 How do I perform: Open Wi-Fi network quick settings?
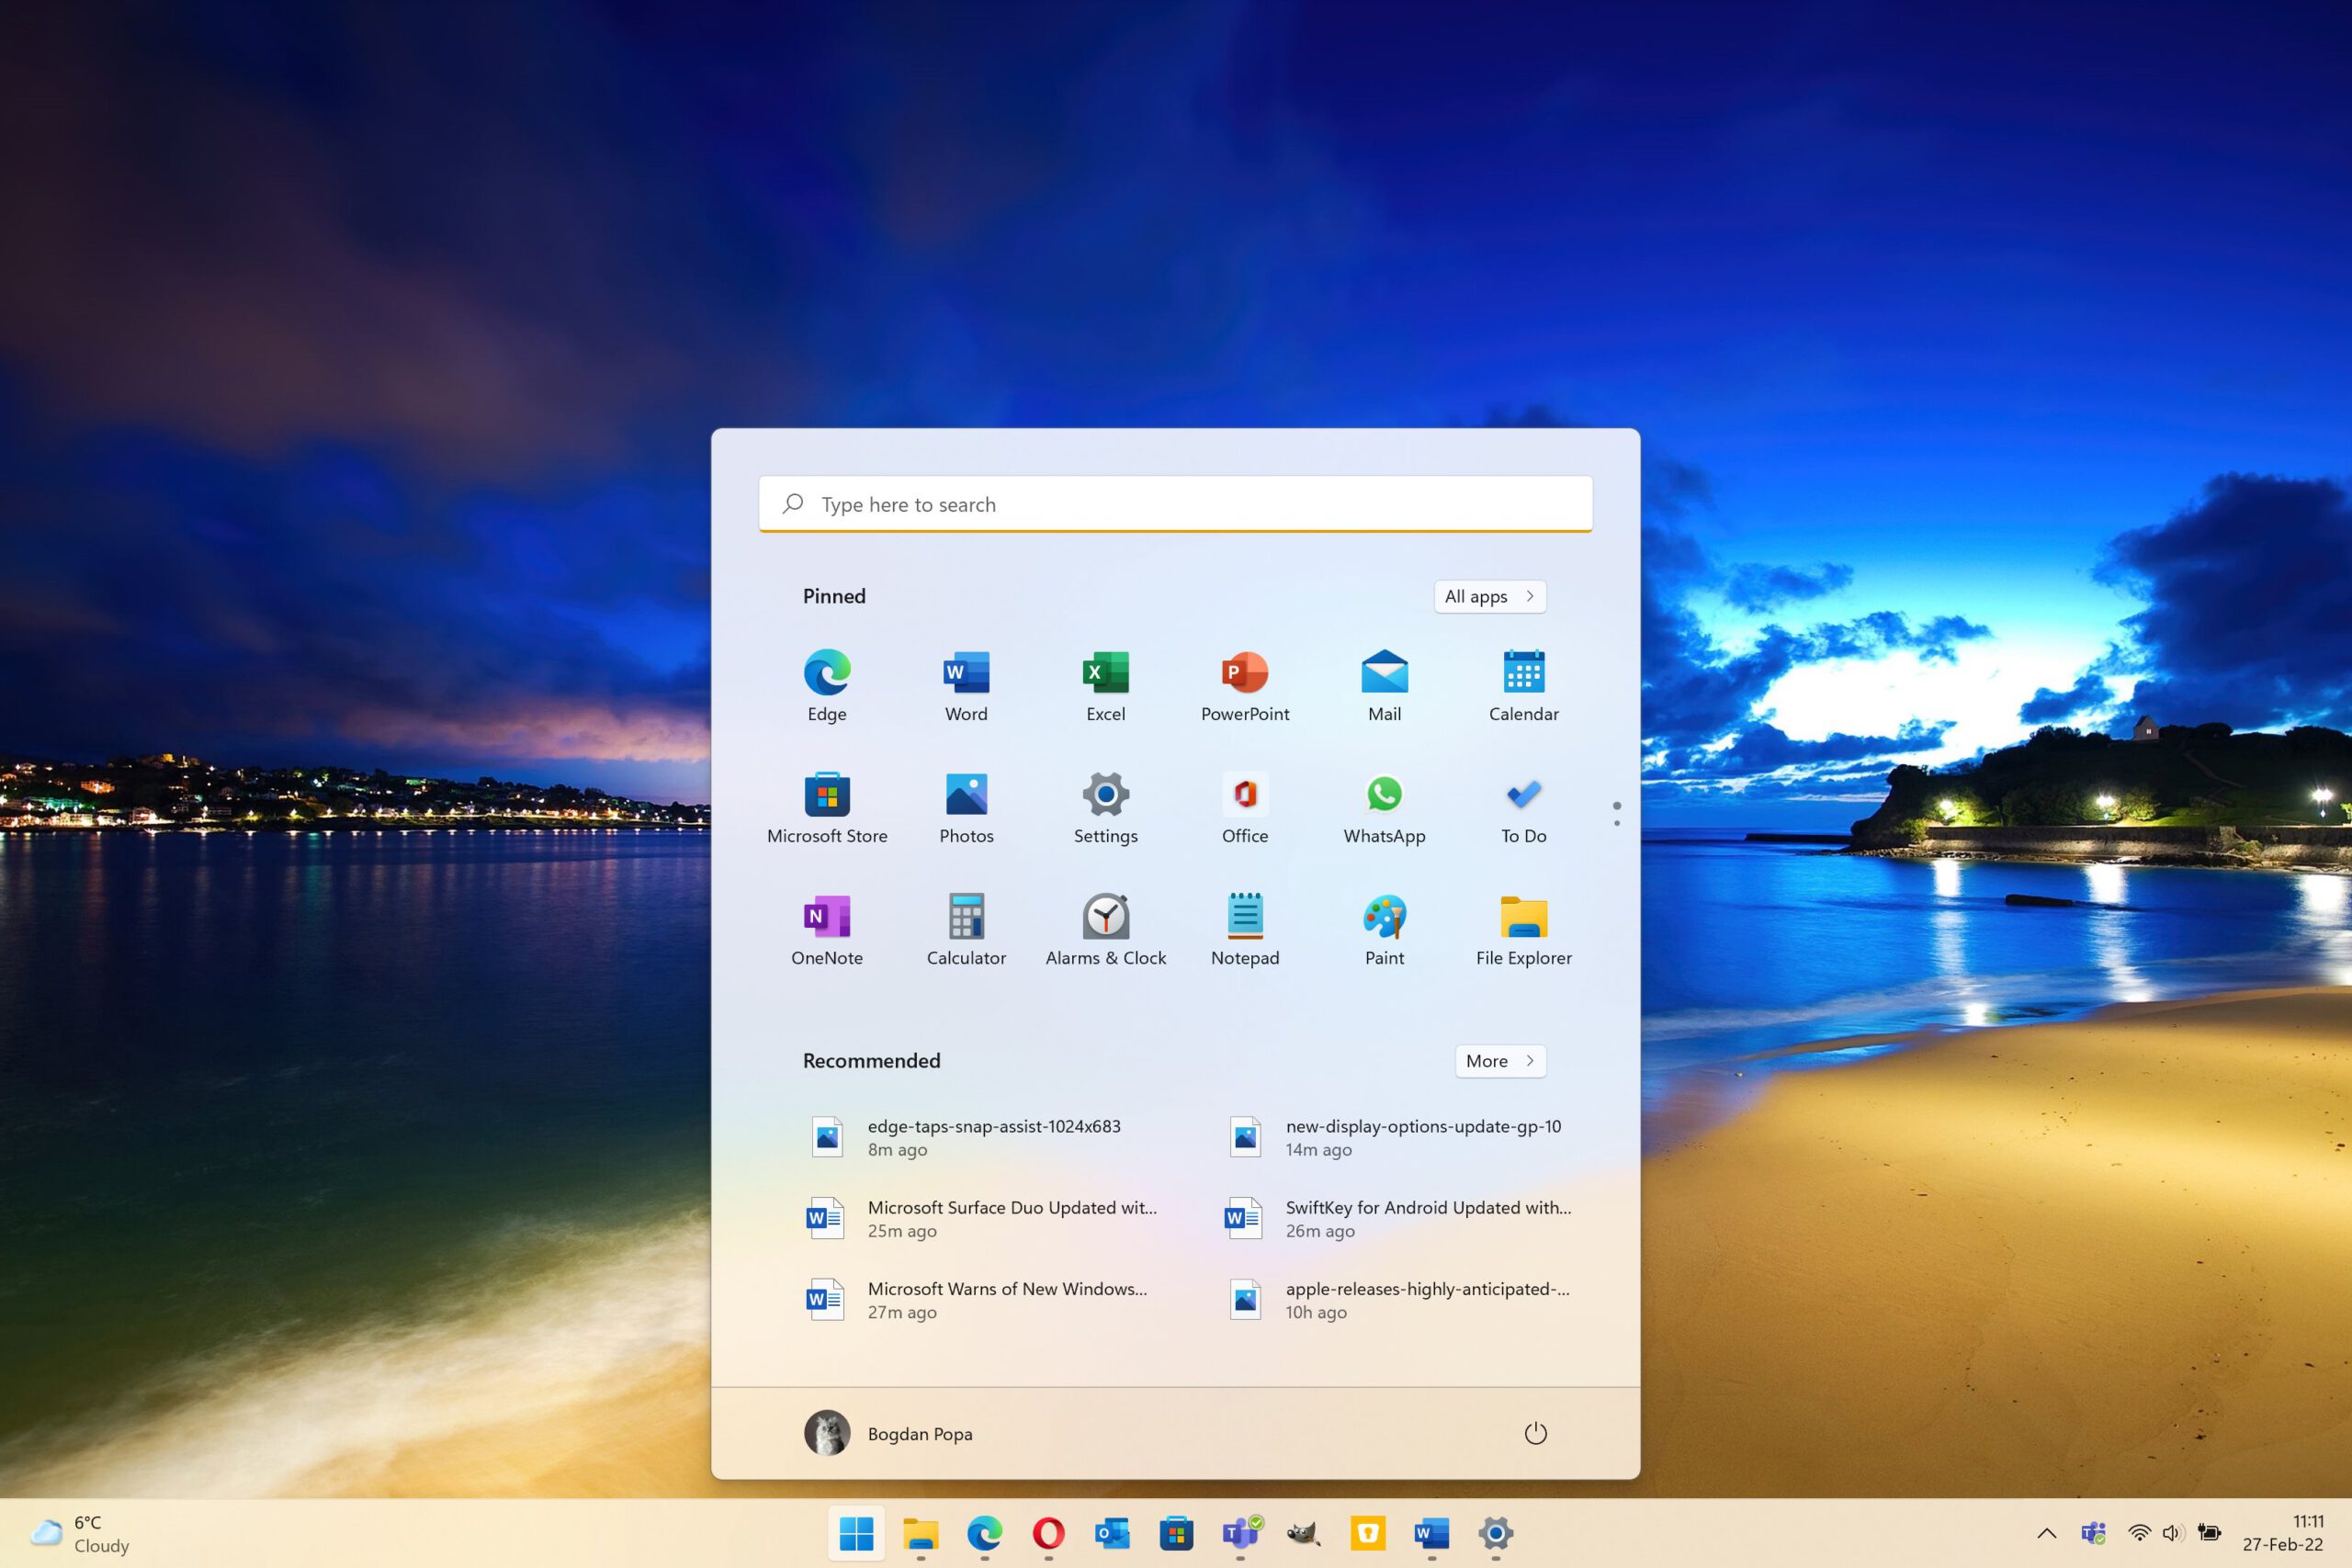point(2139,1533)
